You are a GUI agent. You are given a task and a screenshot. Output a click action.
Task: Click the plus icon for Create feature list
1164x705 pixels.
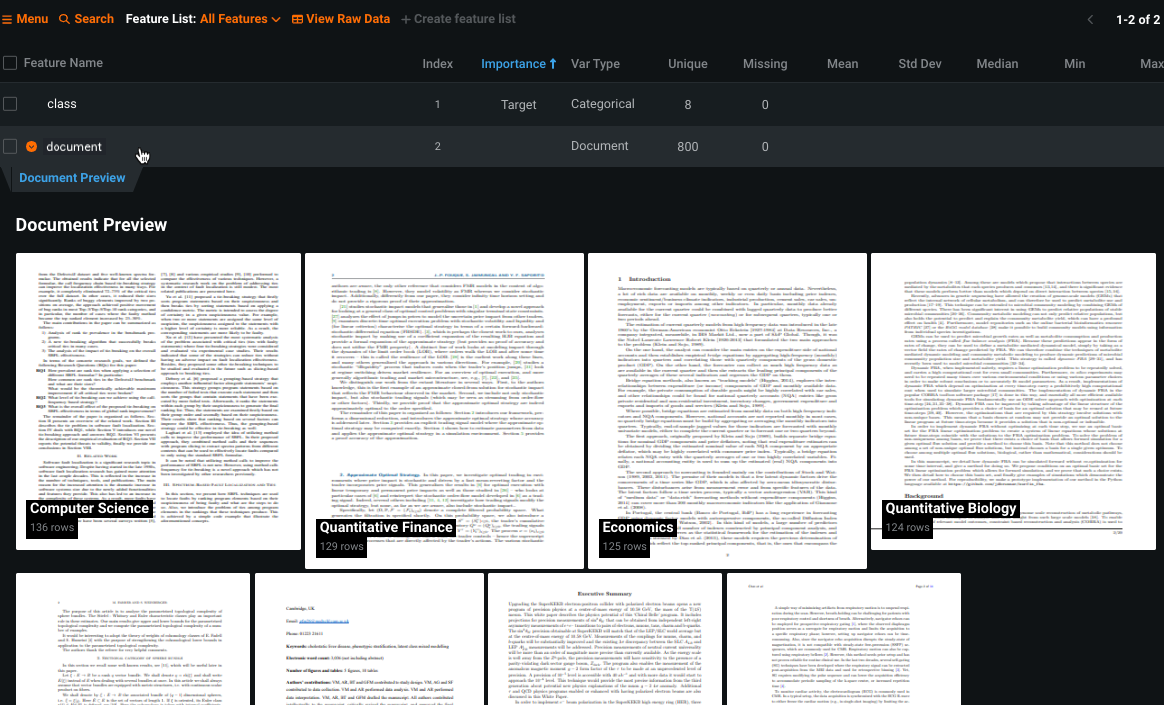[406, 19]
